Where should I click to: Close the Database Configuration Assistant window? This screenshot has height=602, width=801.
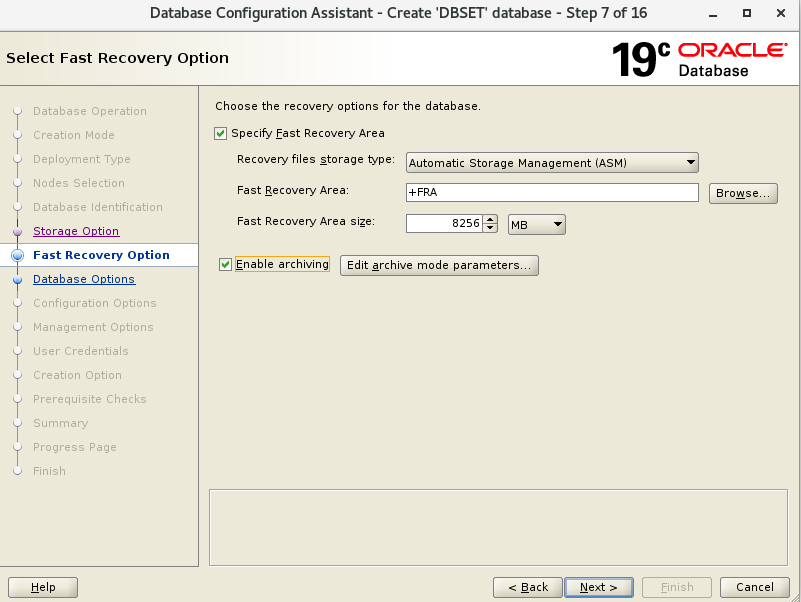(x=781, y=13)
